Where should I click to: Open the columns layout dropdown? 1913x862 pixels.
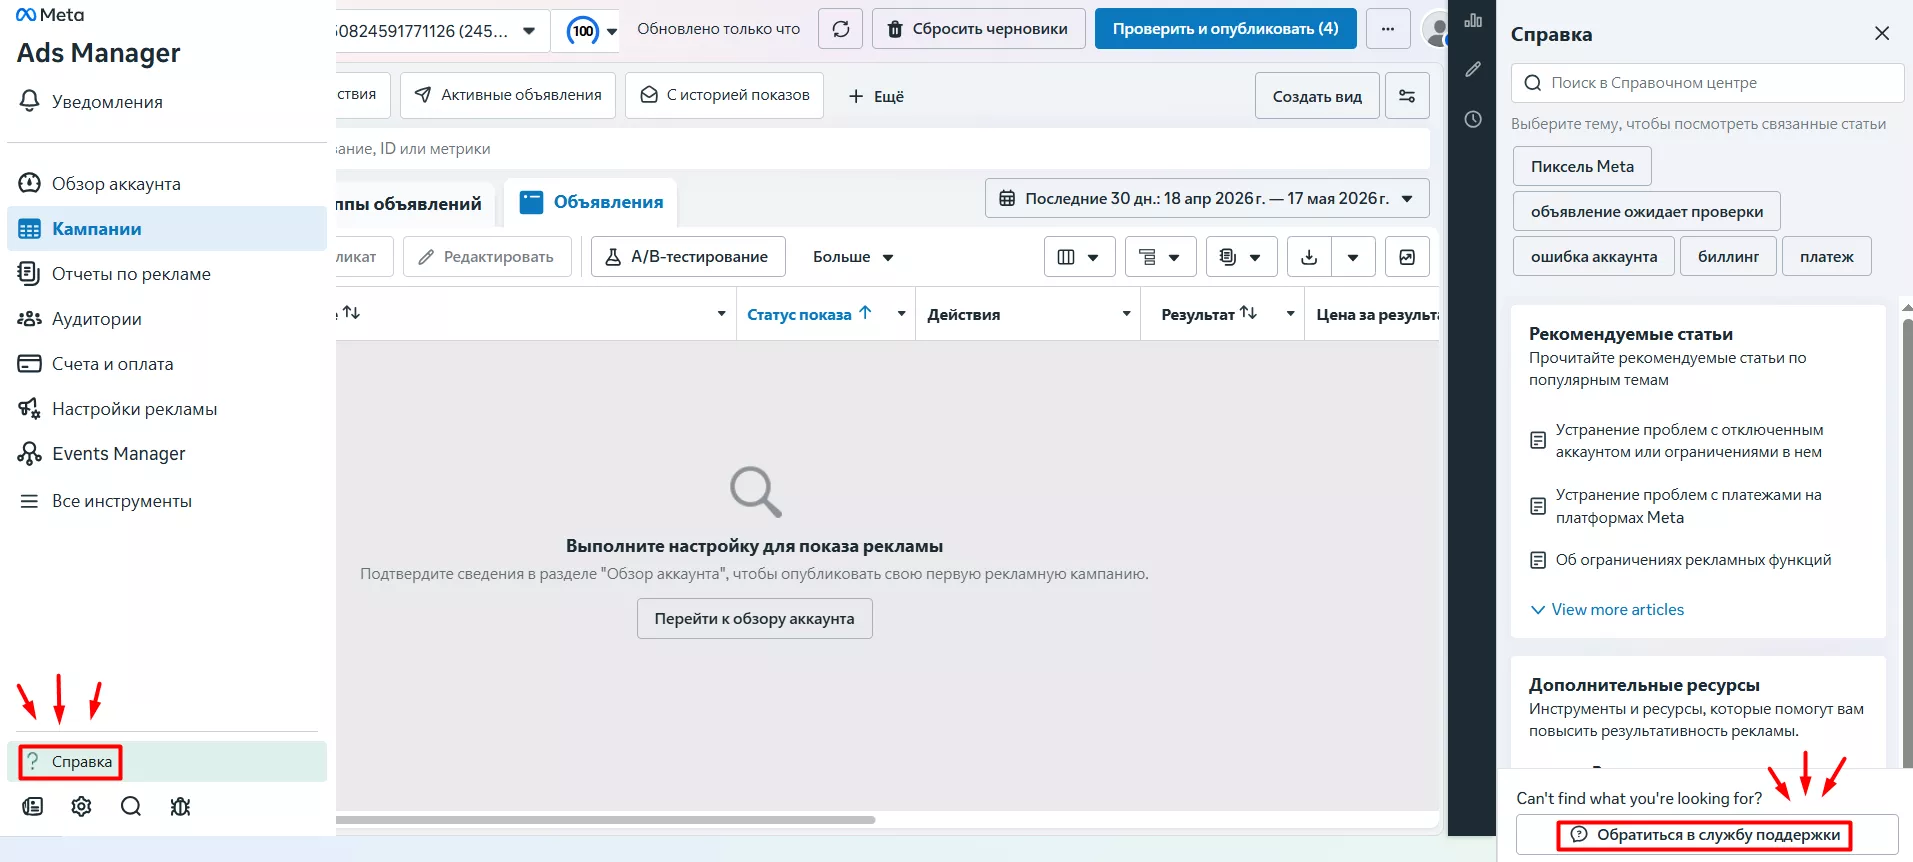click(1079, 257)
